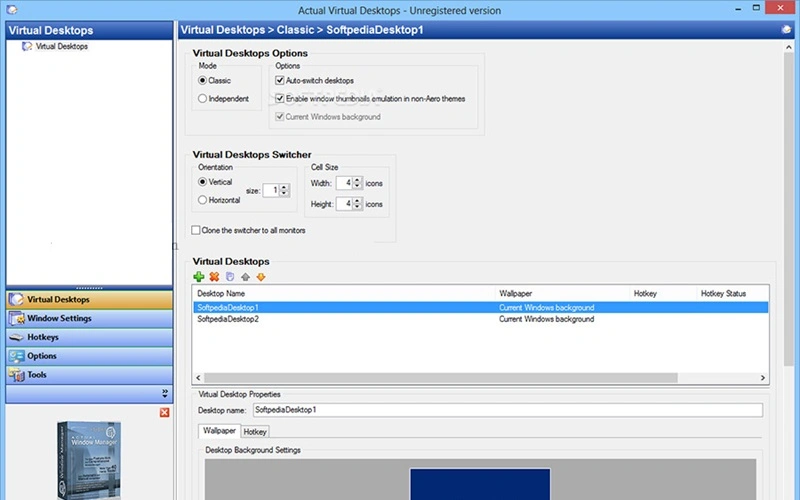Move desktop up with gray arrow icon
Image resolution: width=800 pixels, height=500 pixels.
coord(245,277)
